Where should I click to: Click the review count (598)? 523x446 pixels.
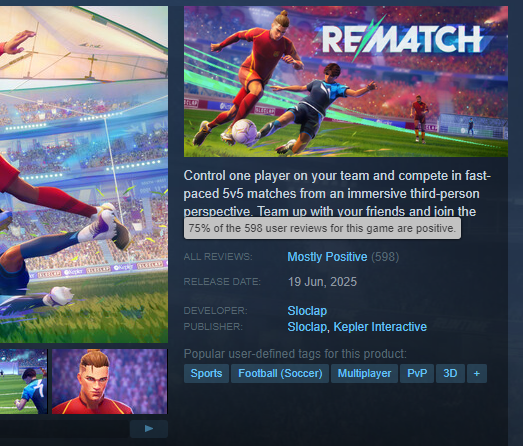click(x=385, y=257)
